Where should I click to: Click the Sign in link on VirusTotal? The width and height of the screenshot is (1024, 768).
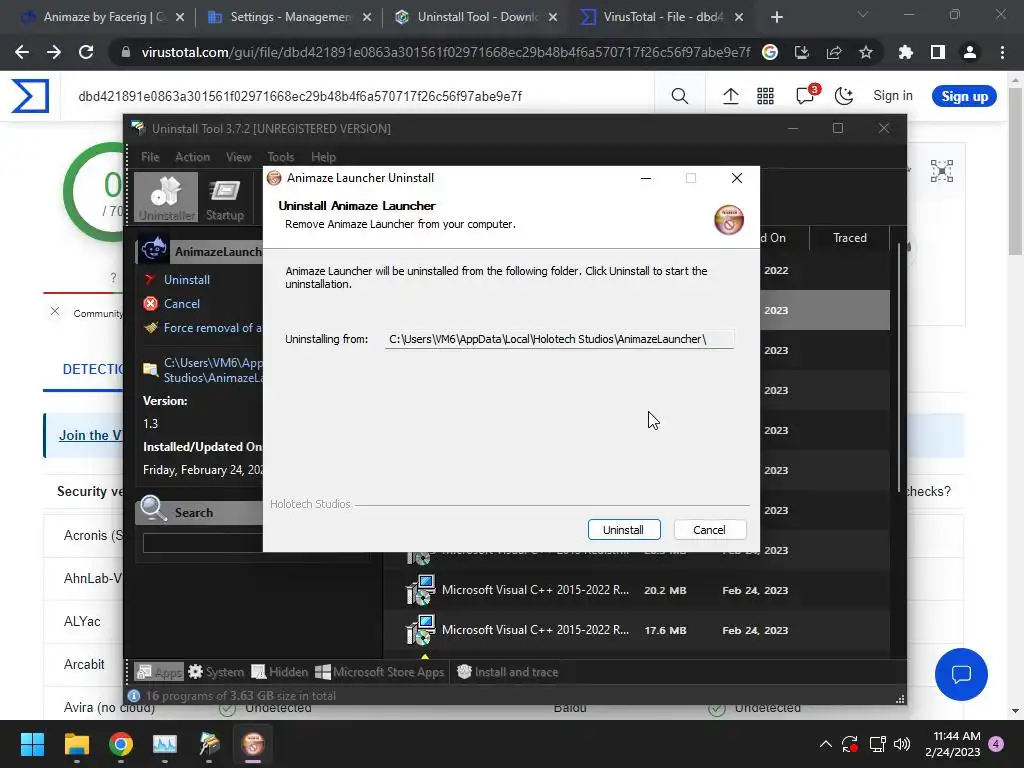coord(893,96)
